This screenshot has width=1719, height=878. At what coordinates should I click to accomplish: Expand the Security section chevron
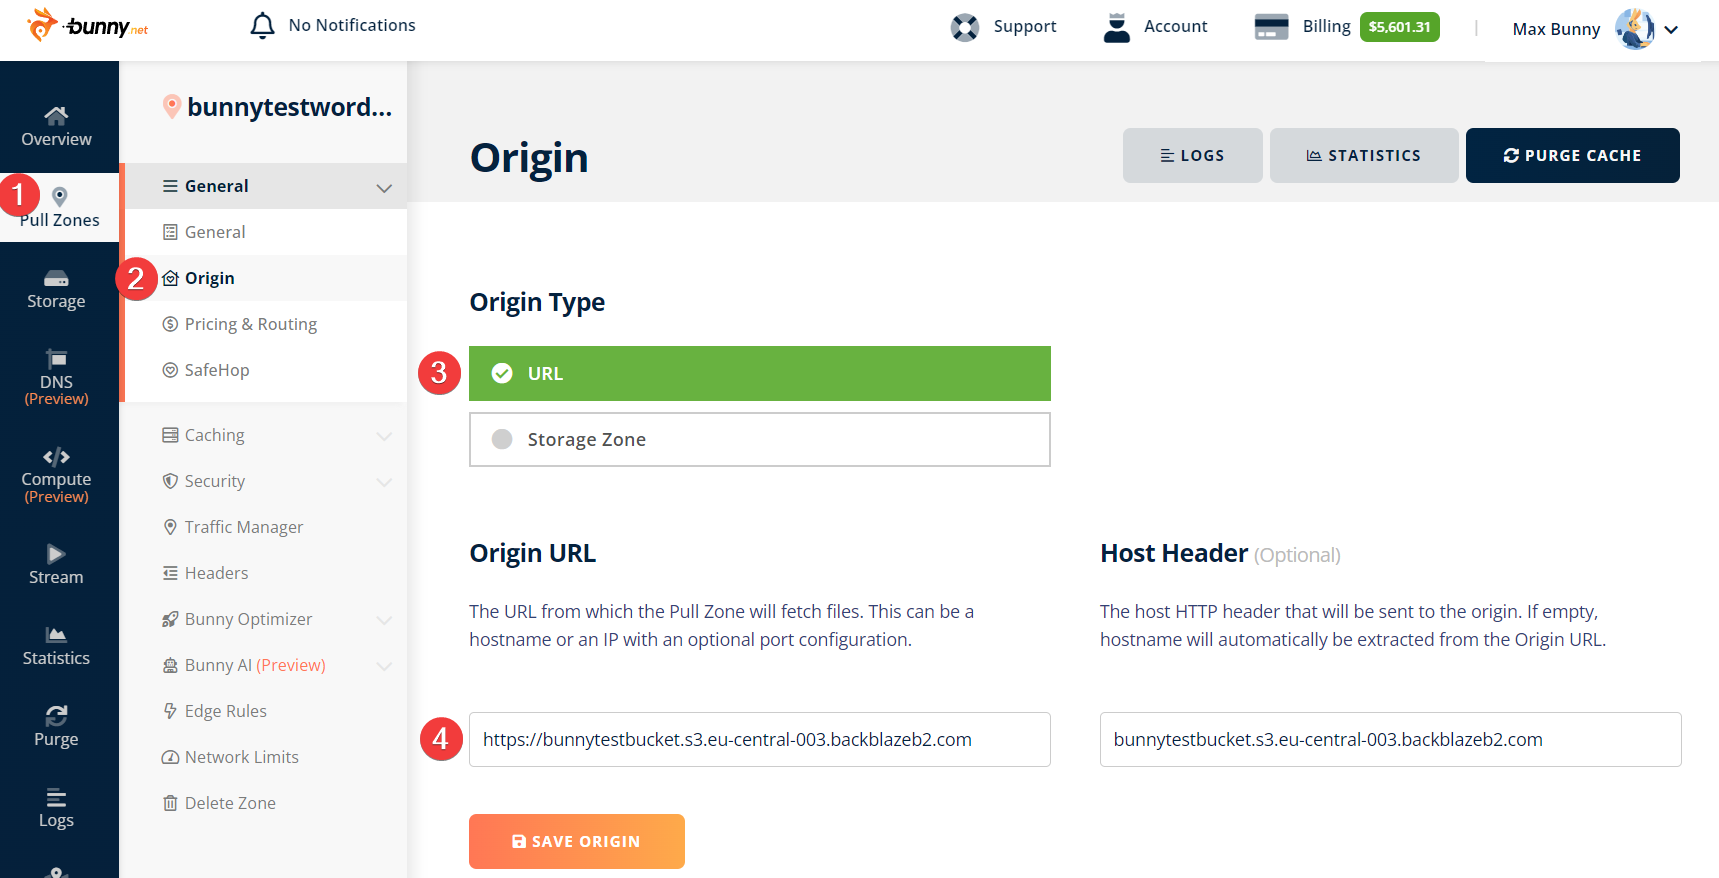click(384, 482)
